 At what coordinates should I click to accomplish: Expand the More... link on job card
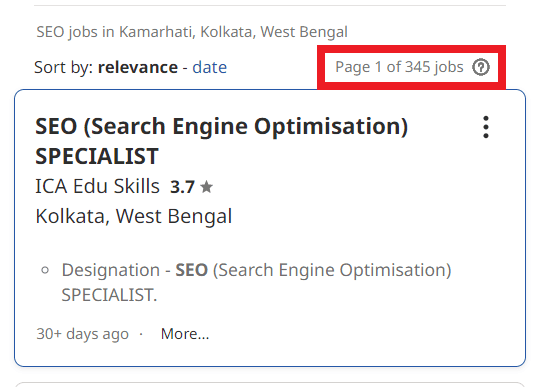[185, 334]
